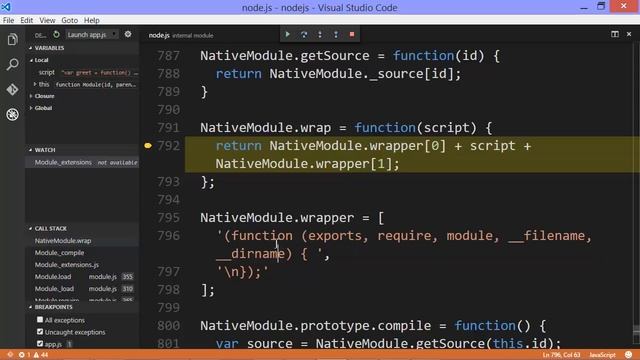Image resolution: width=640 pixels, height=360 pixels.
Task: Toggle Uncaught exceptions checkbox
Action: [x=40, y=331]
